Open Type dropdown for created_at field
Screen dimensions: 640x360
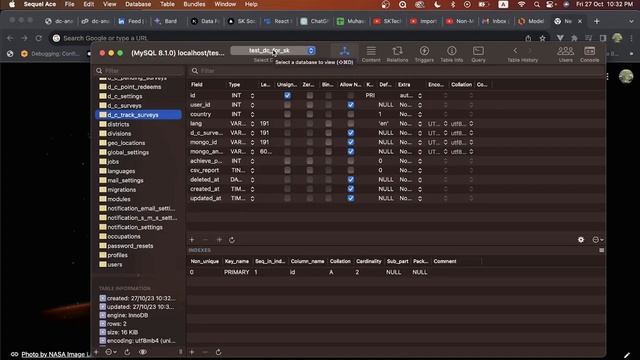(252, 189)
